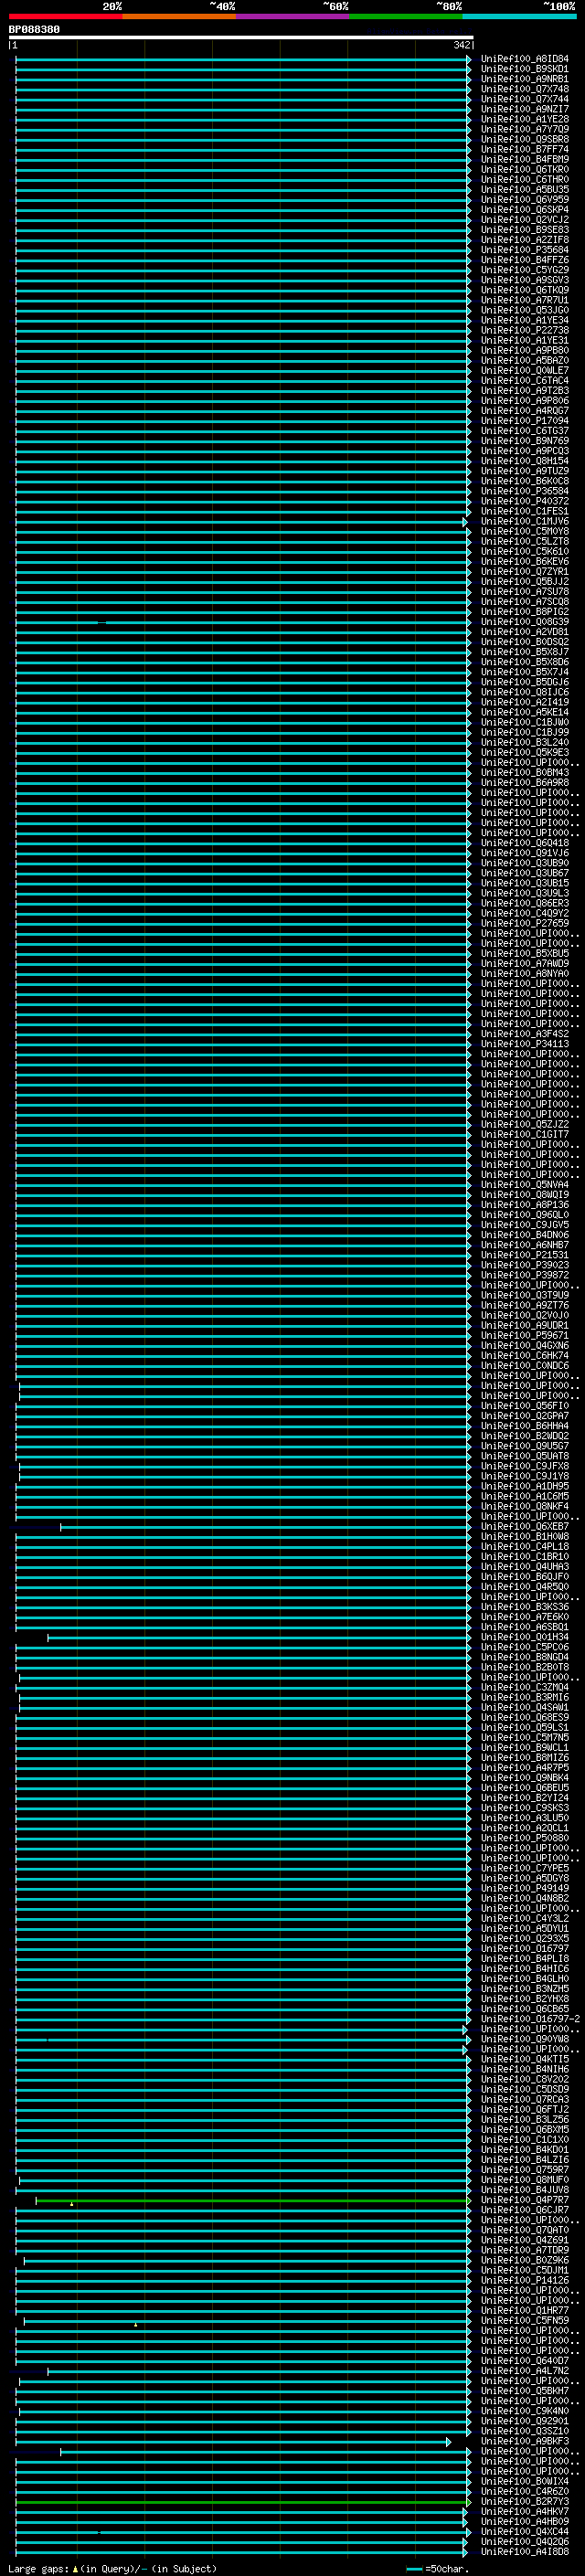Image resolution: width=585 pixels, height=2576 pixels.
Task: Select the UniRef100_Q2GPA7 label
Action: 524,1416
